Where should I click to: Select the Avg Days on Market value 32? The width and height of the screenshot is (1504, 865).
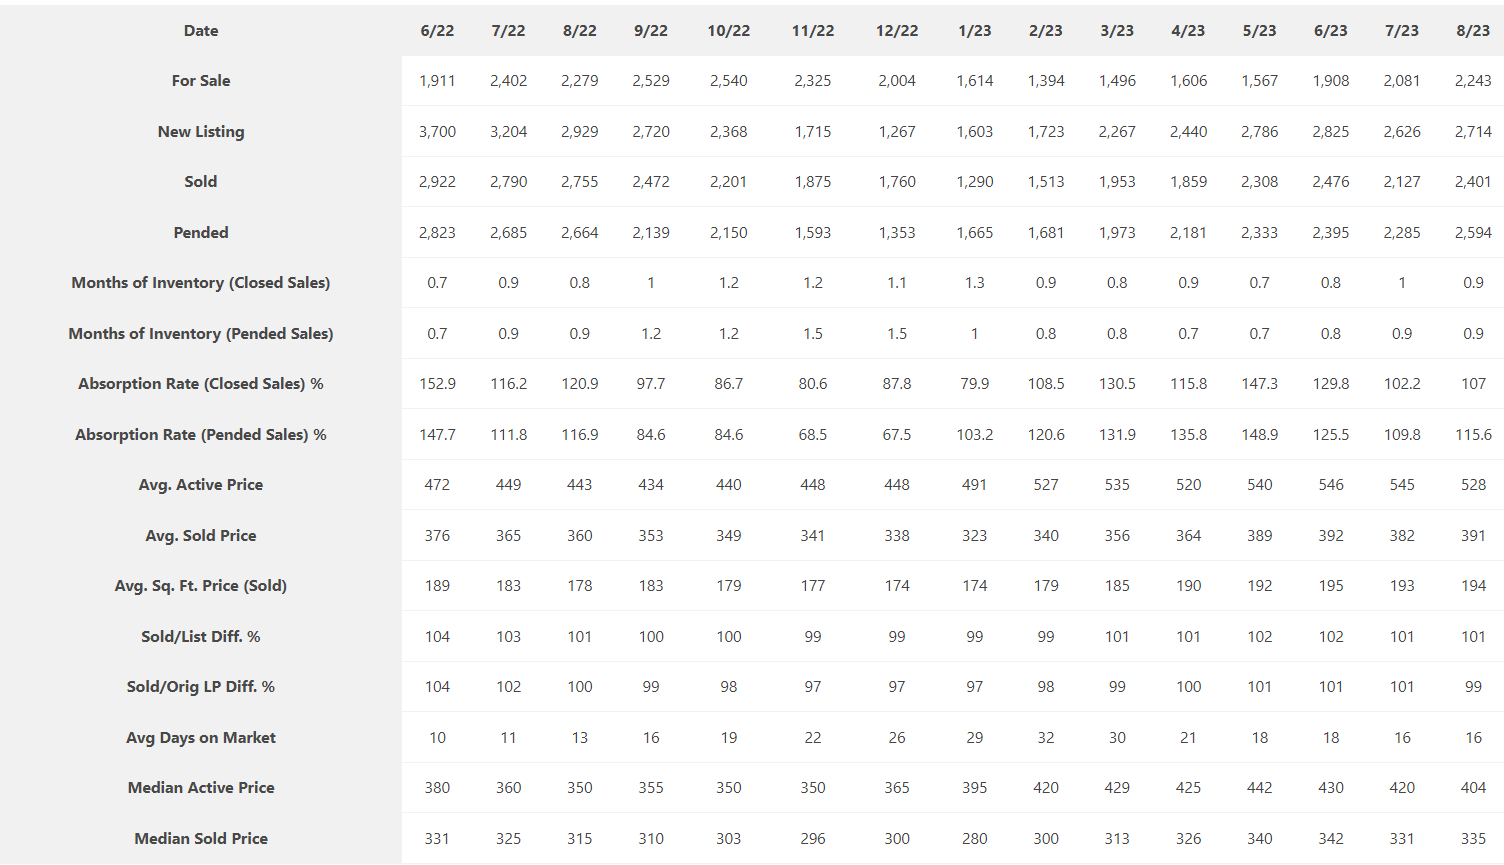1046,738
